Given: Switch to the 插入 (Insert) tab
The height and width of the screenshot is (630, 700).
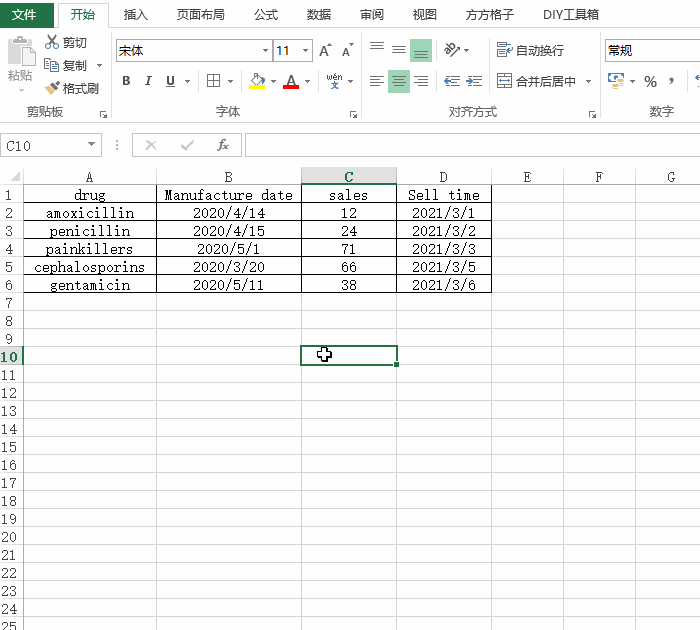Looking at the screenshot, I should 135,15.
